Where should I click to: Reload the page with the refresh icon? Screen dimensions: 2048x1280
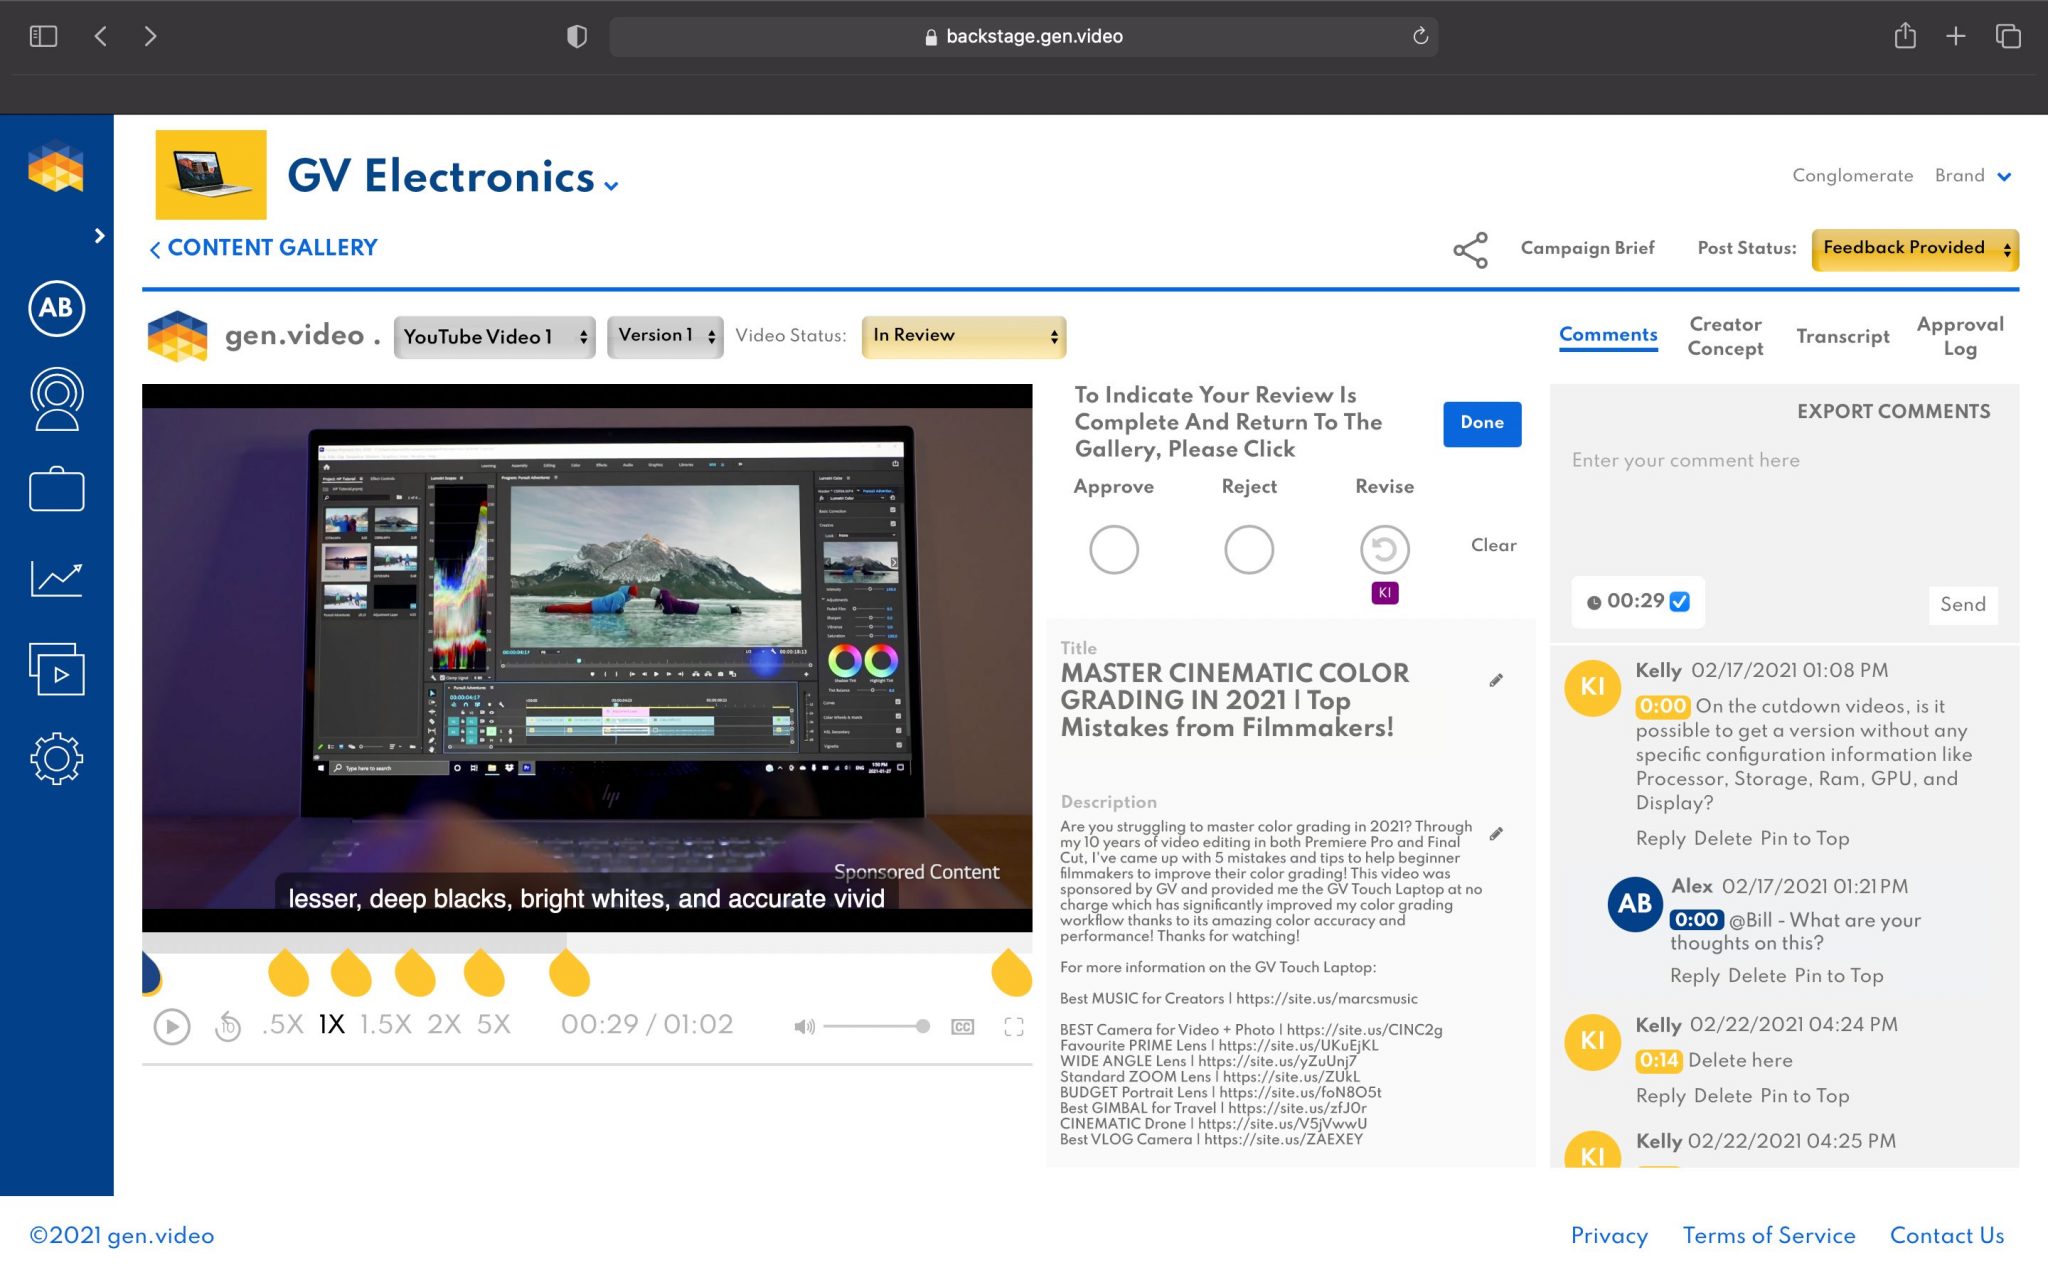coord(1419,36)
